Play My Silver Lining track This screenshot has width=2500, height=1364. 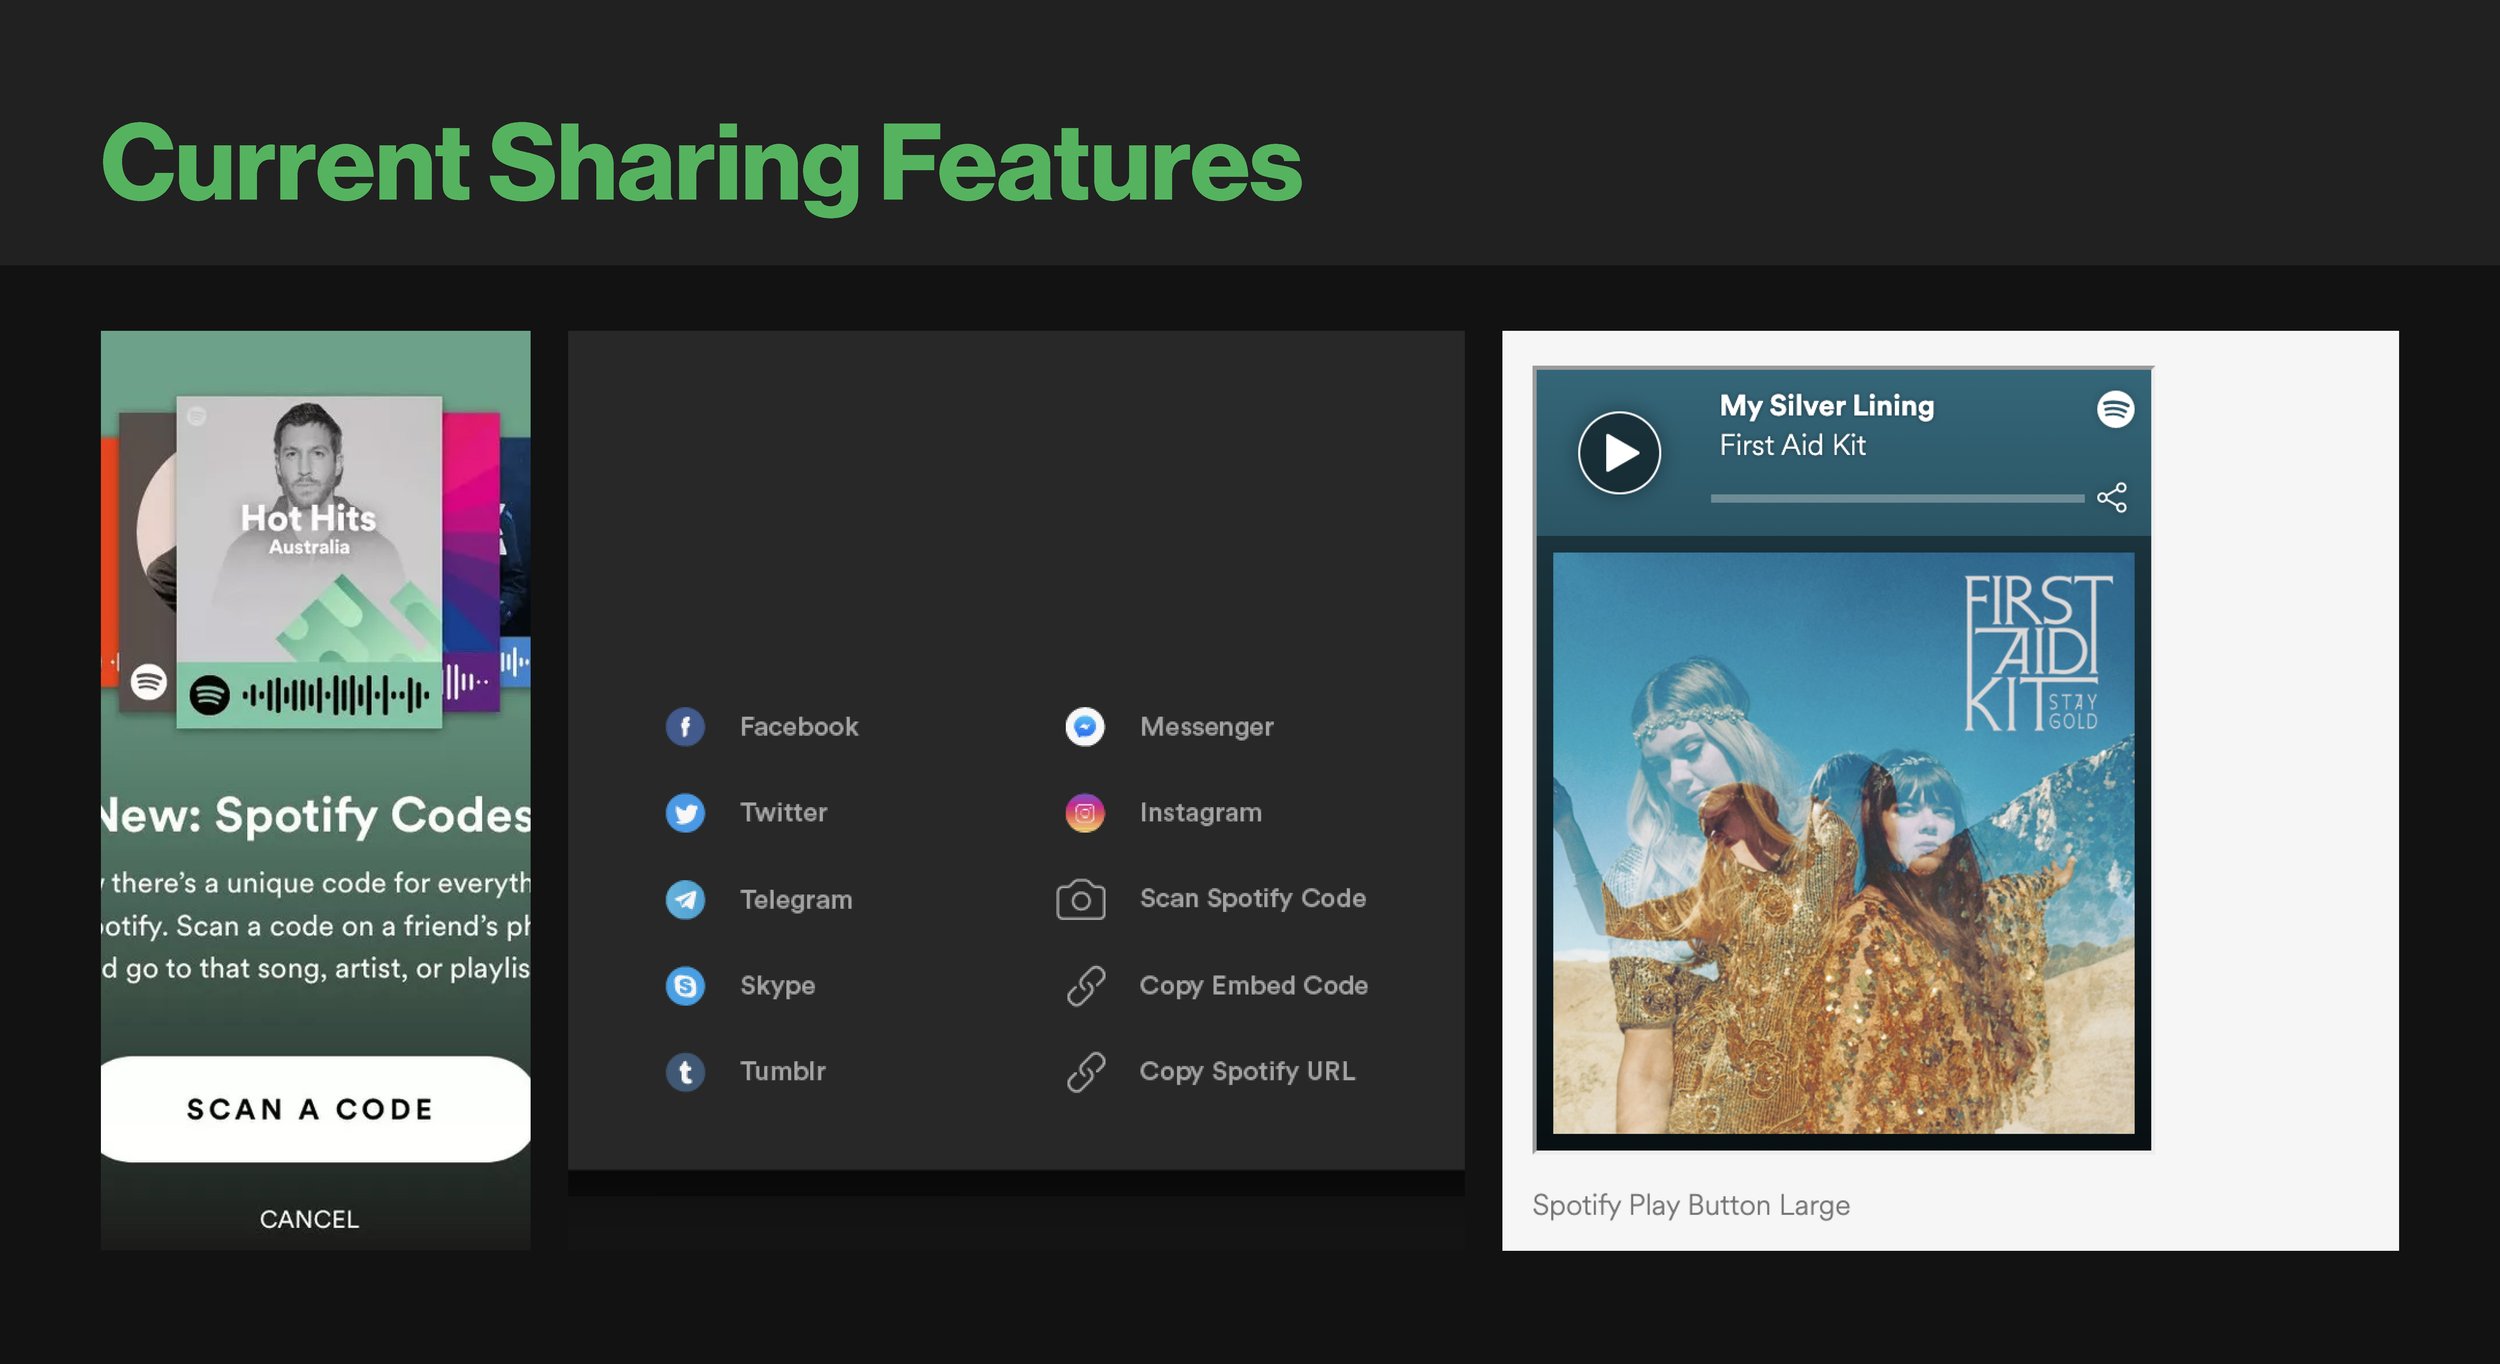(x=1619, y=453)
